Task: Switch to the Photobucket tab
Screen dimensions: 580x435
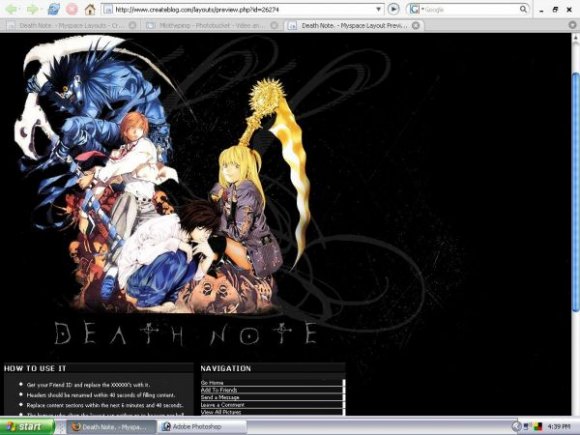Action: tap(211, 25)
